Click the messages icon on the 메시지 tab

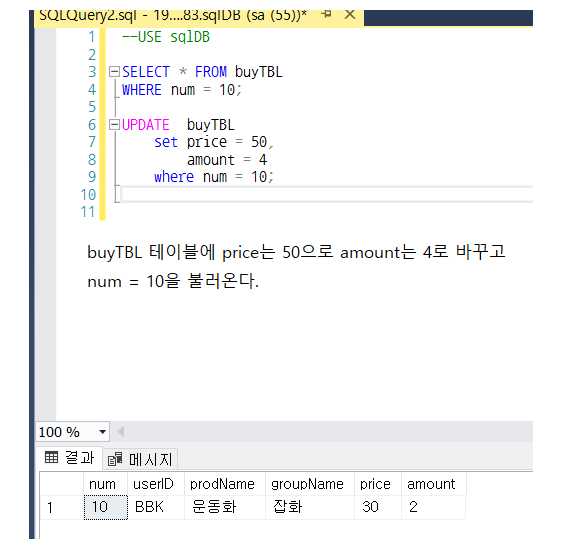[x=115, y=459]
